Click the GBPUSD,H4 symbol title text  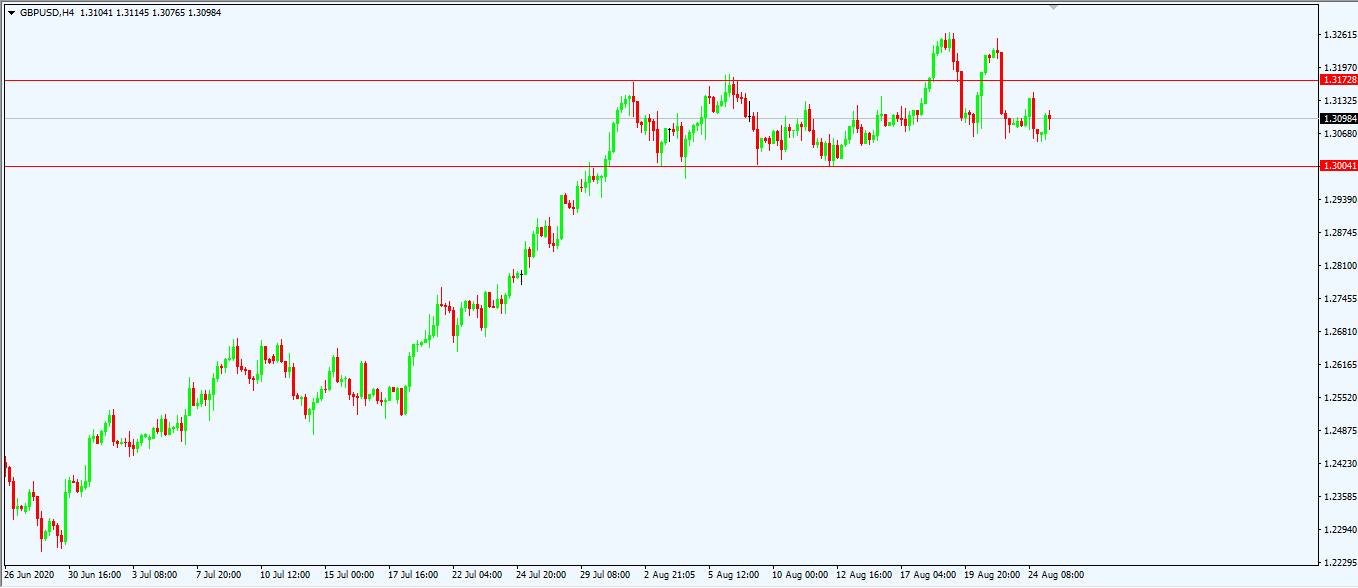pyautogui.click(x=47, y=12)
